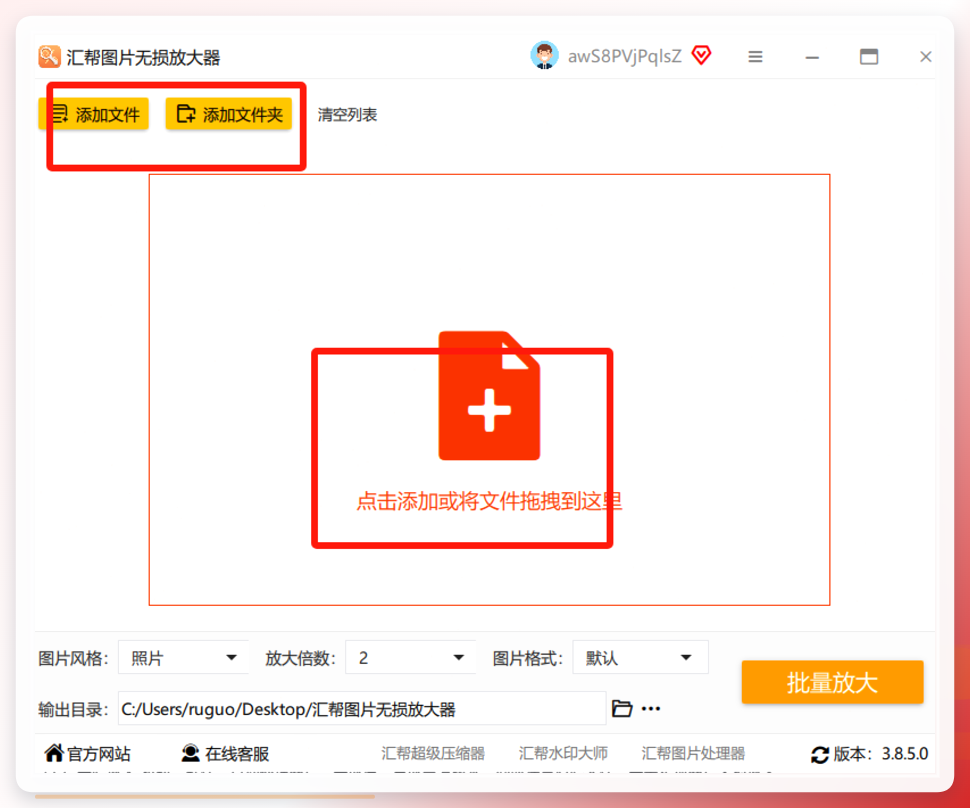Open the 图片格式 dropdown showing 默认
This screenshot has height=808, width=970.
click(x=640, y=658)
